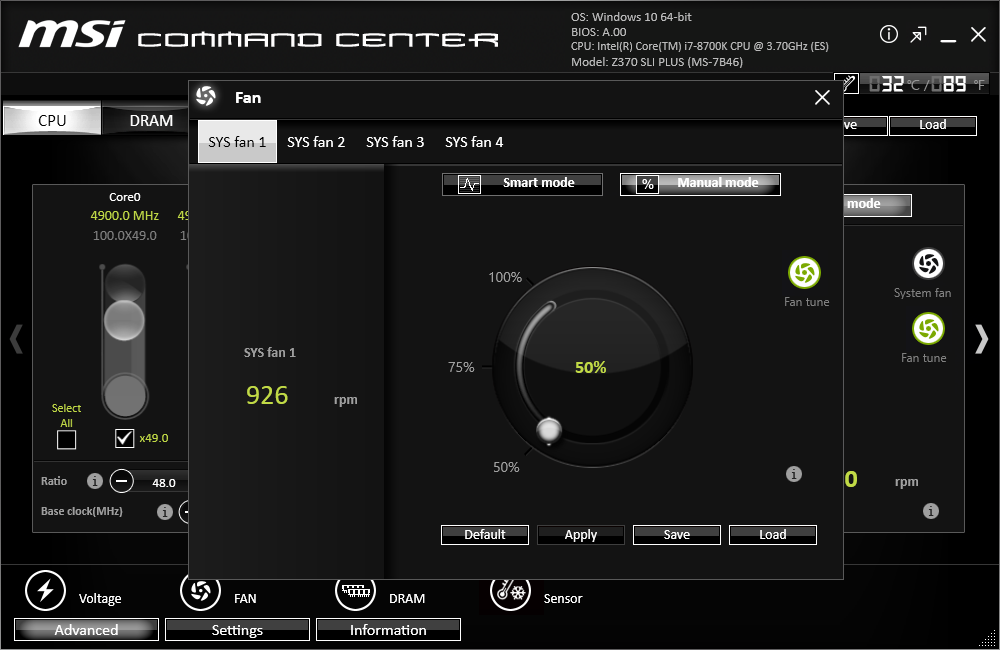Apply the fan settings

[580, 535]
